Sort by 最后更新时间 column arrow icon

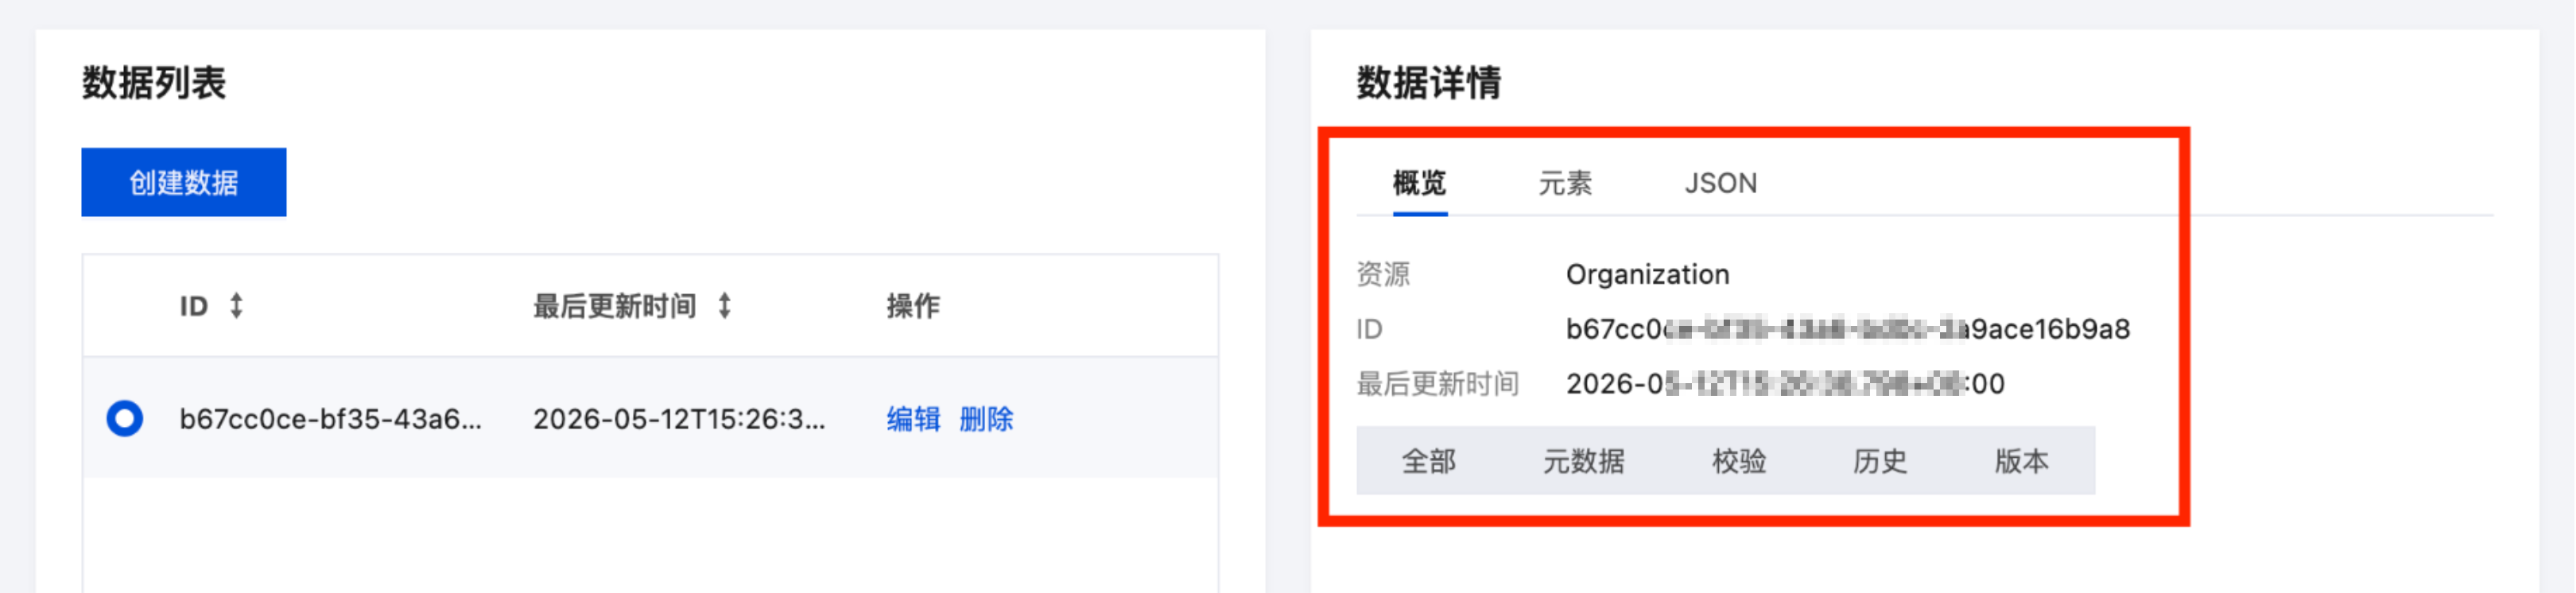pyautogui.click(x=724, y=305)
